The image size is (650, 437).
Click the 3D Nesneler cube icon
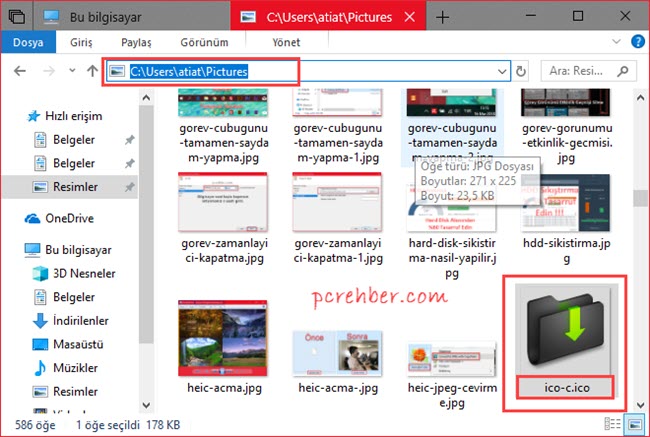click(x=40, y=274)
